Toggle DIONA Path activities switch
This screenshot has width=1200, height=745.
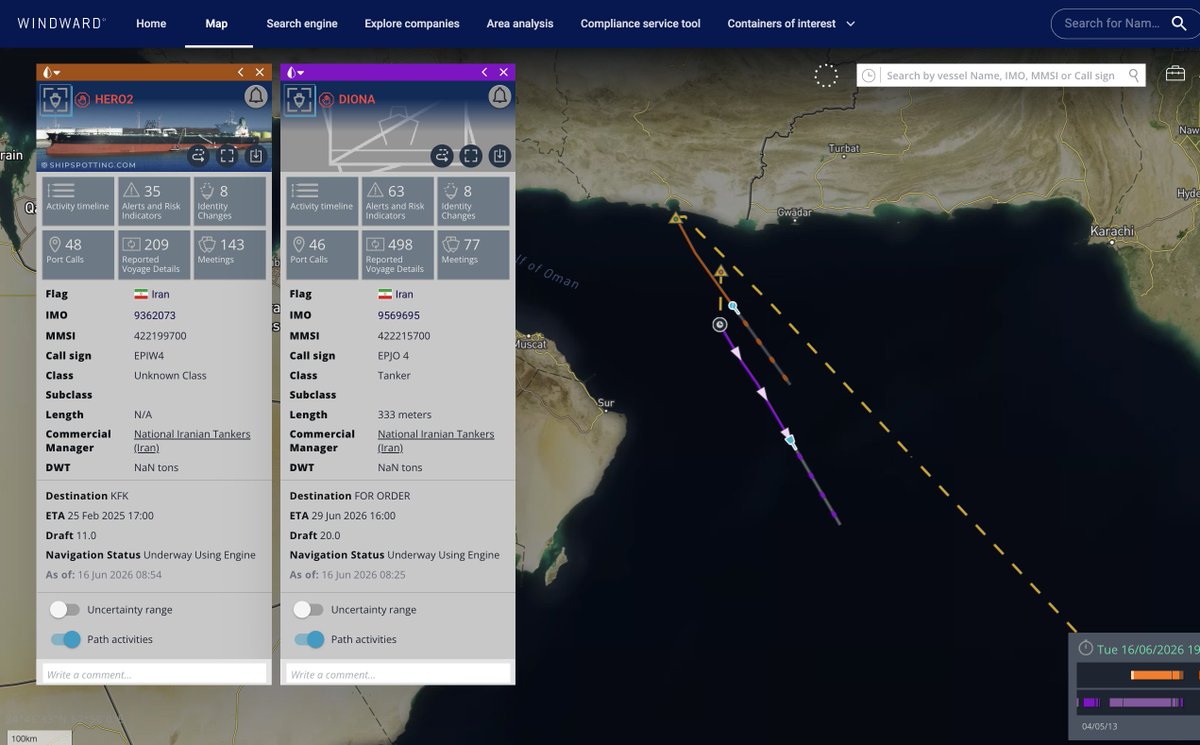pos(309,639)
